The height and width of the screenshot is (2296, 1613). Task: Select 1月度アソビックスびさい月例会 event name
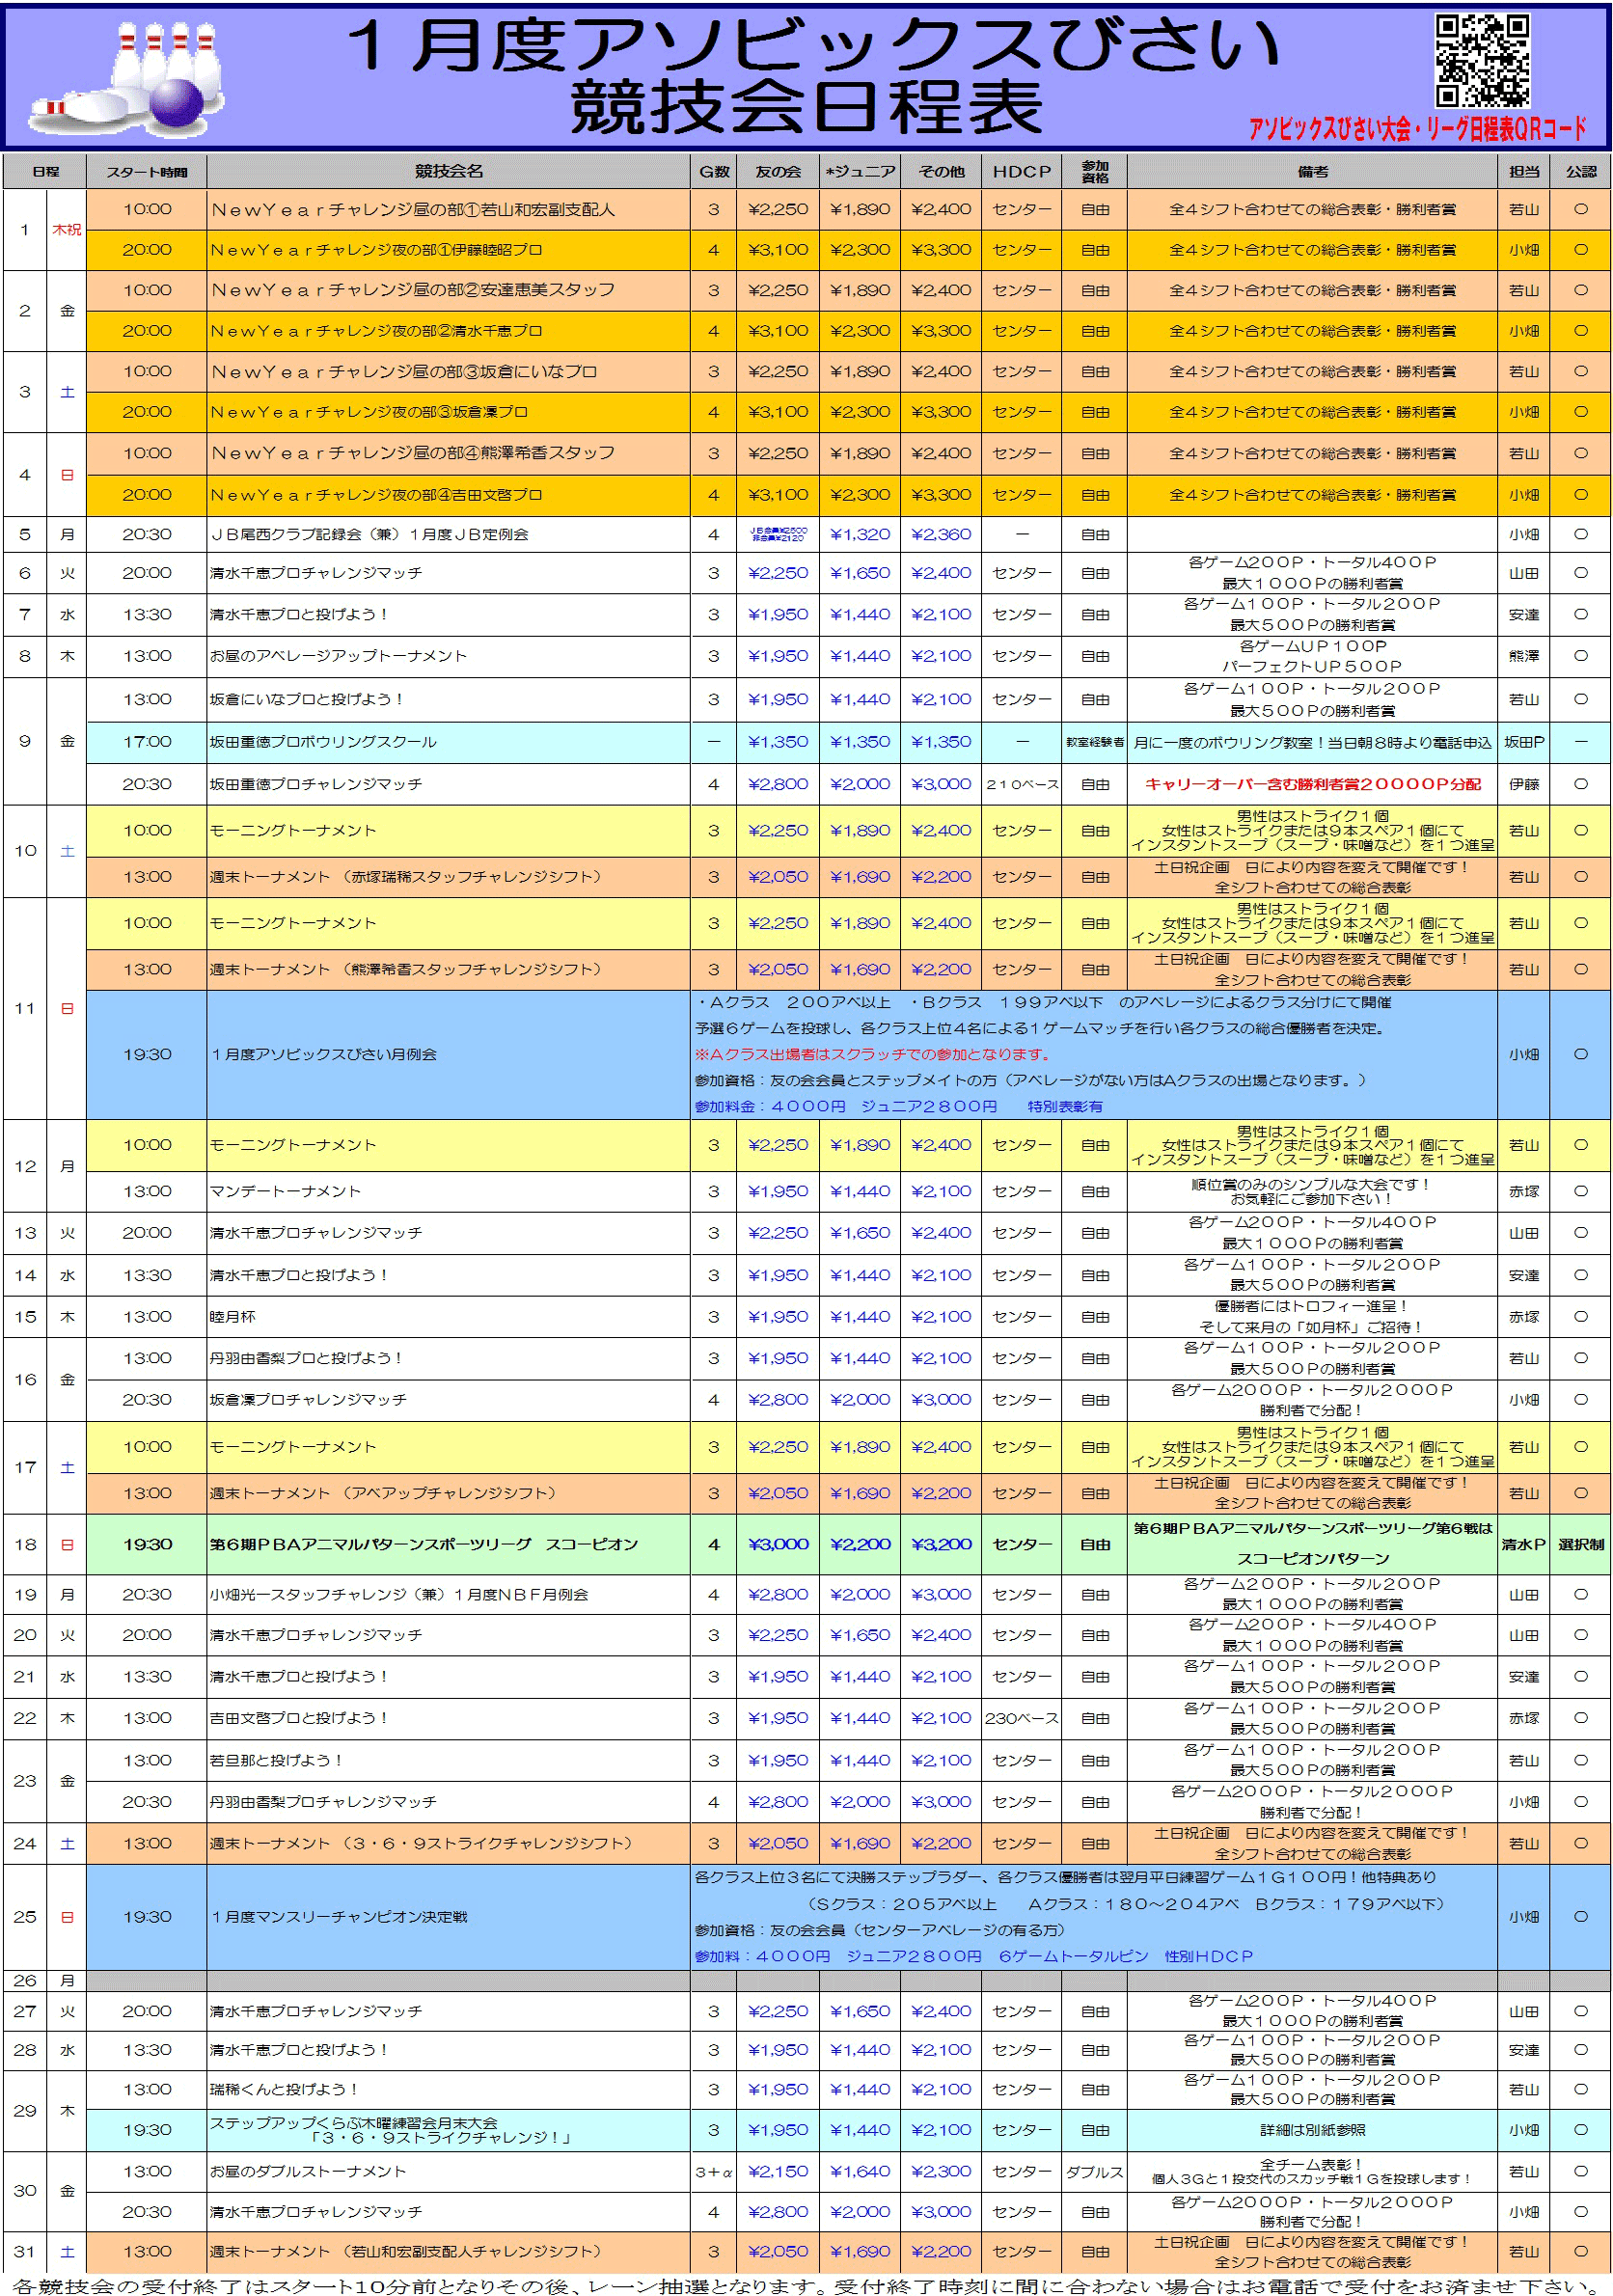tap(324, 1055)
